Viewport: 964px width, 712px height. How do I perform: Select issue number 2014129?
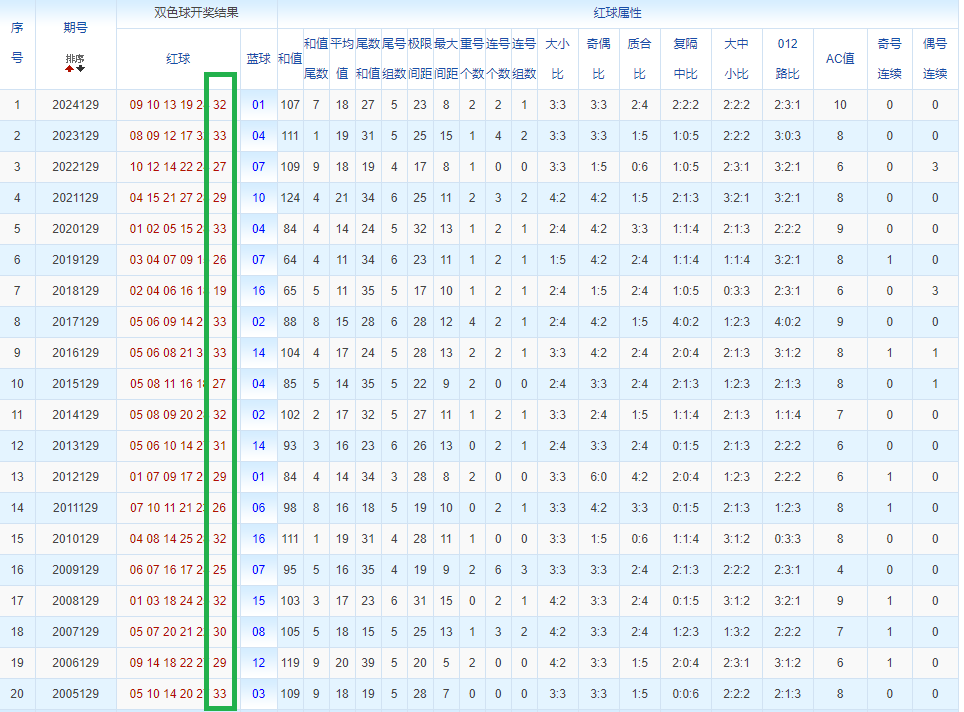[76, 415]
